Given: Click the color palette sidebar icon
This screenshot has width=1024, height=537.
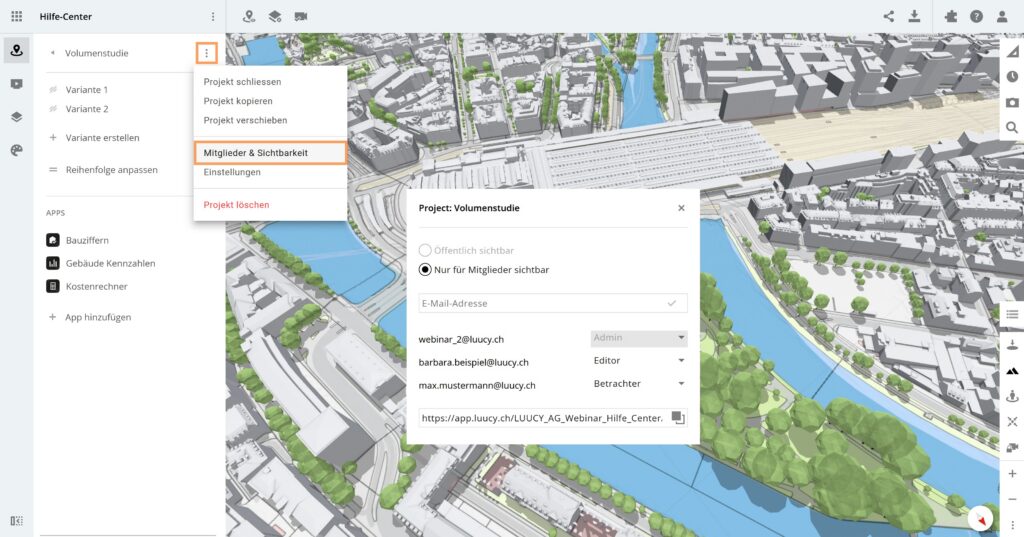Looking at the screenshot, I should point(16,150).
